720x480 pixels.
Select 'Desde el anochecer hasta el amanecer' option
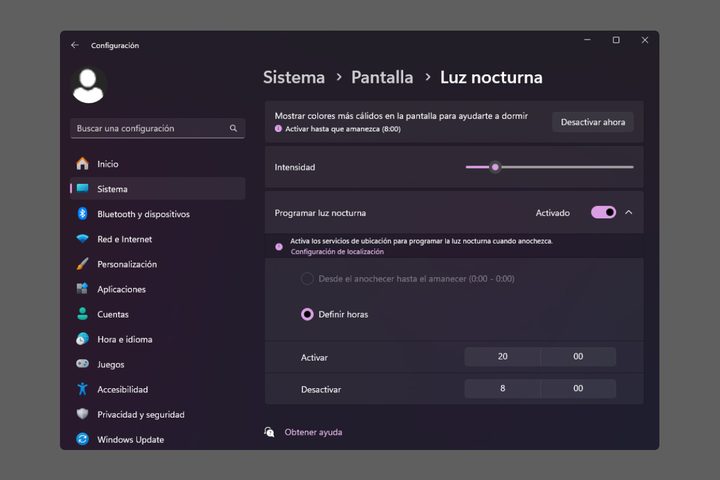[x=307, y=278]
